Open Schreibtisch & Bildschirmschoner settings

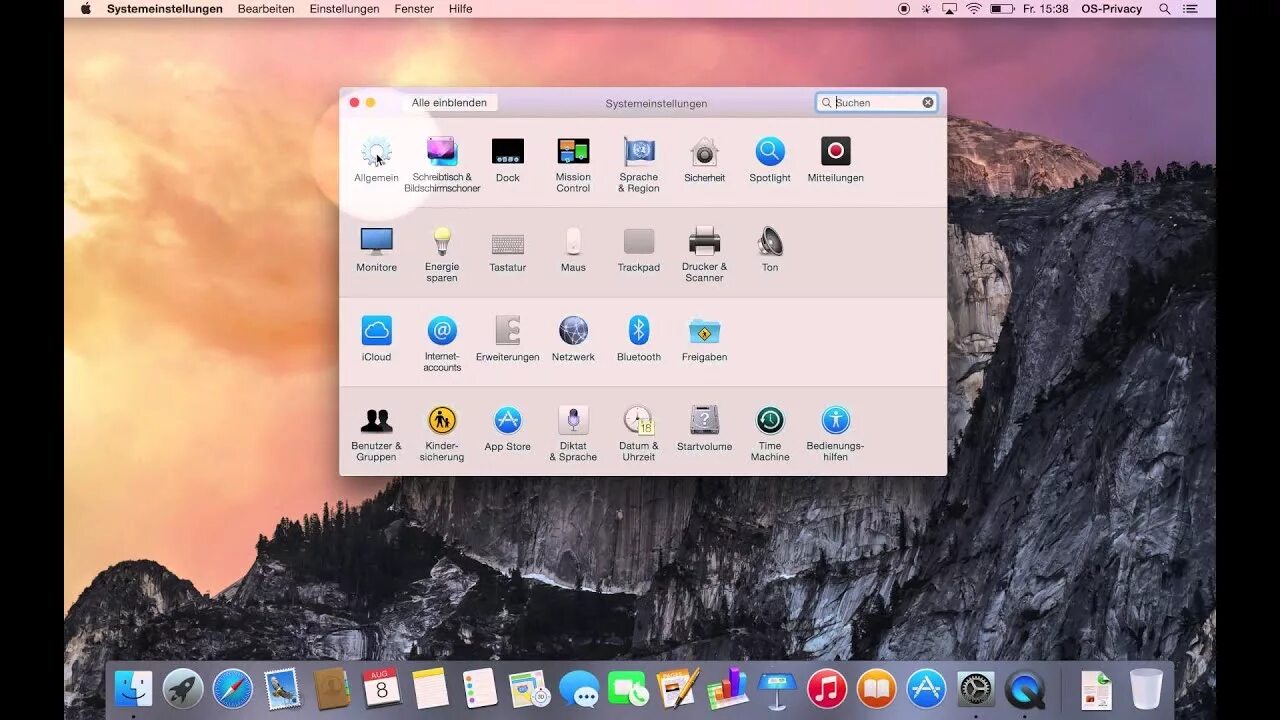[442, 165]
